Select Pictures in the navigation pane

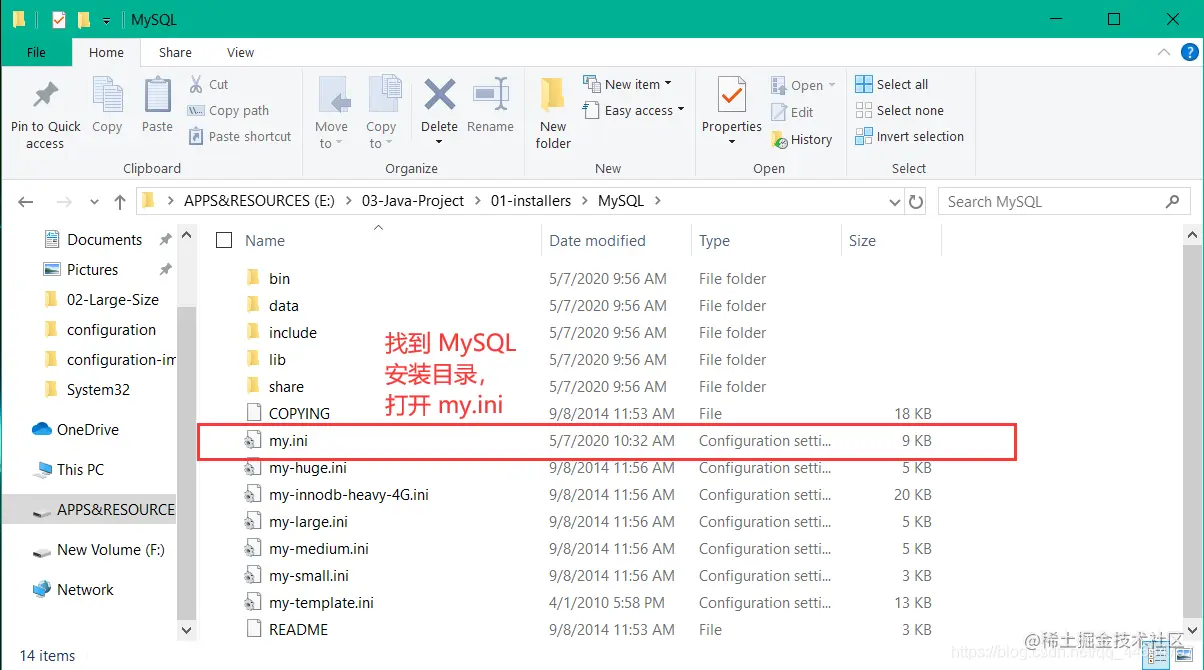coord(92,270)
